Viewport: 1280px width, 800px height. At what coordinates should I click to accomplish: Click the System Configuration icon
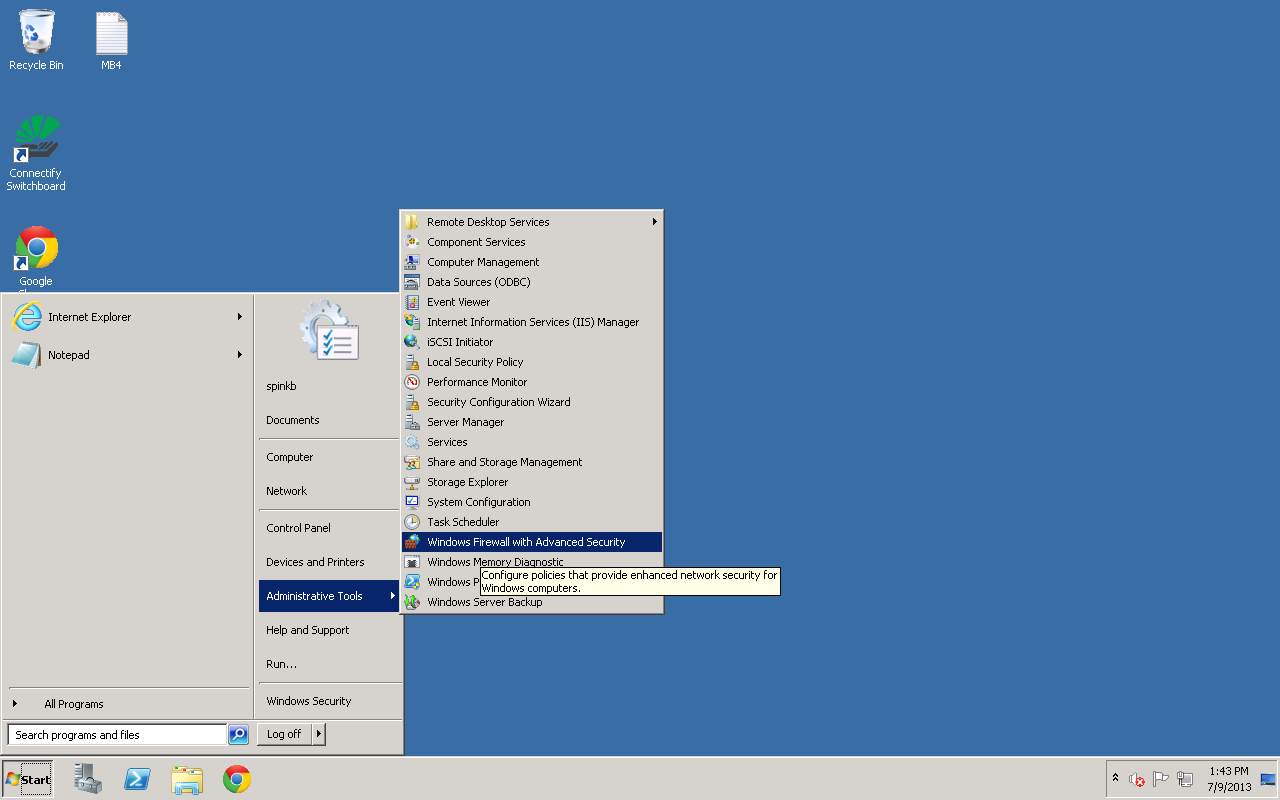click(412, 502)
